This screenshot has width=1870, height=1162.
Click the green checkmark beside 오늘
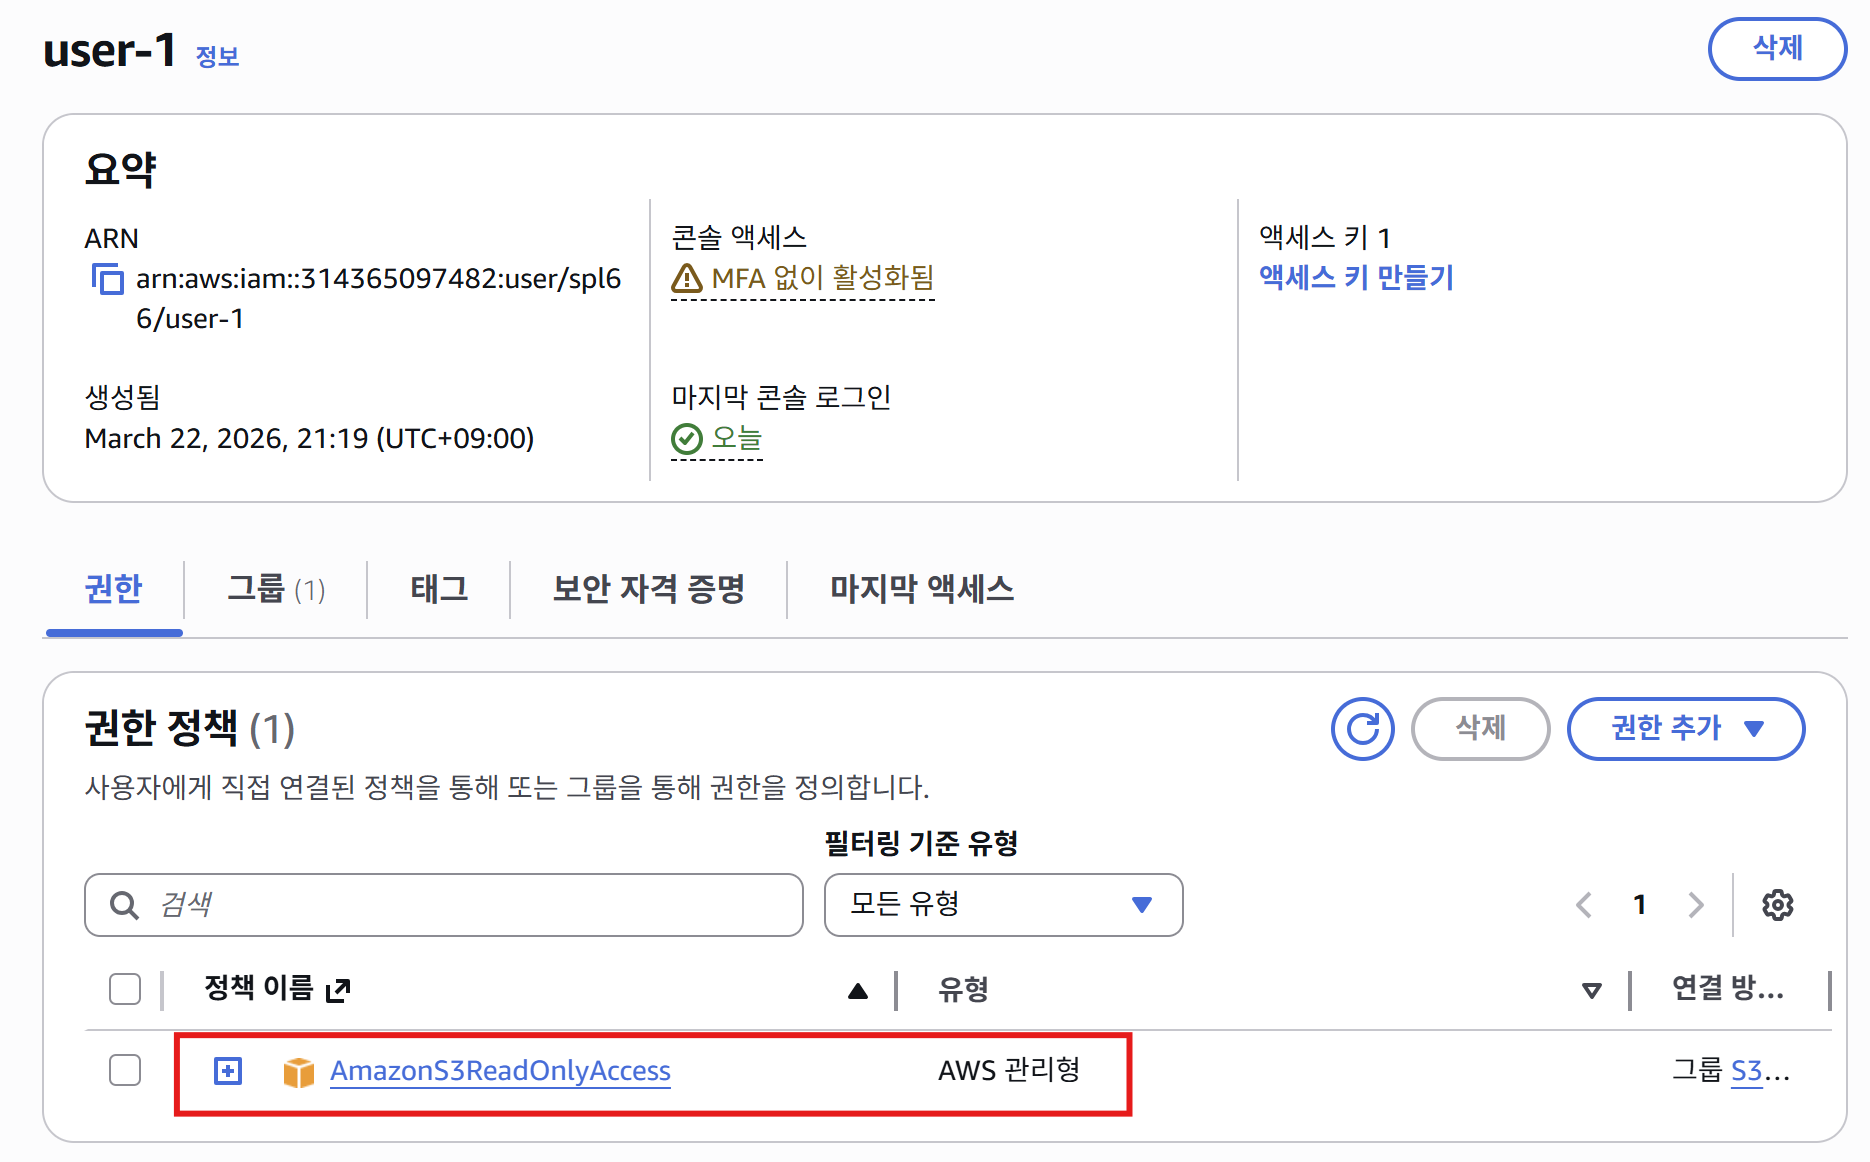pos(686,436)
